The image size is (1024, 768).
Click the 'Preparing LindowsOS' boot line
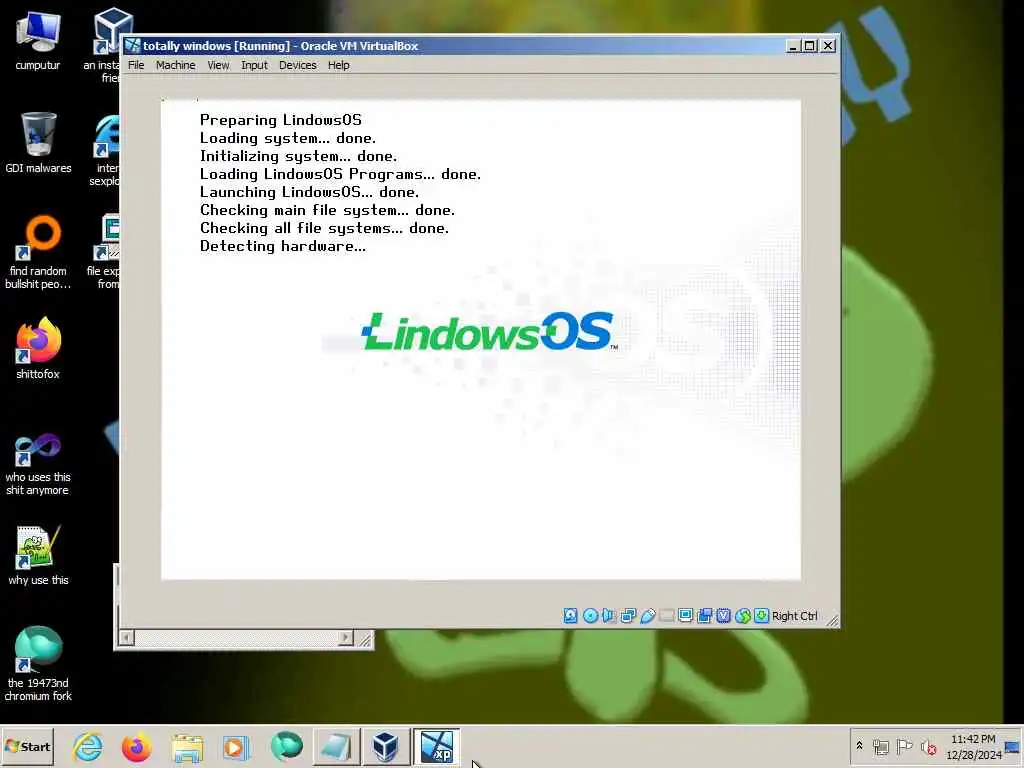point(281,120)
